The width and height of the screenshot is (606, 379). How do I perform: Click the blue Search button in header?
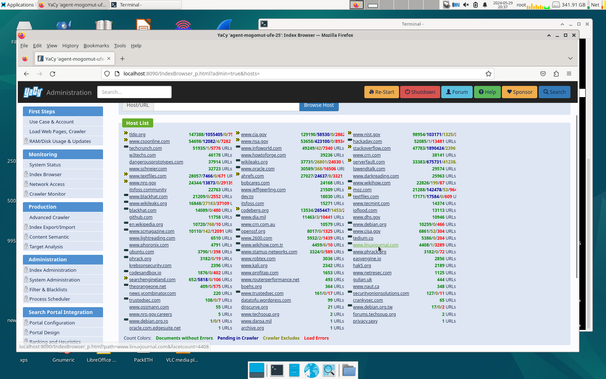pos(554,92)
